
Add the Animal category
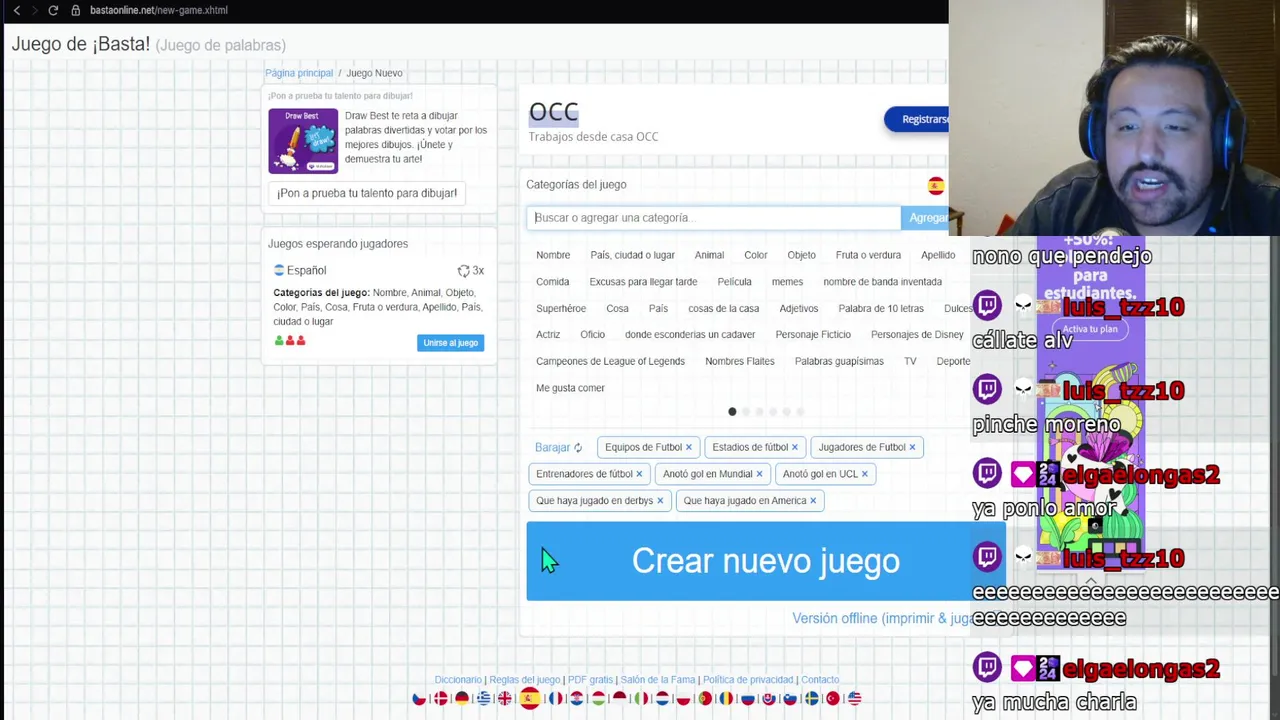click(x=709, y=255)
